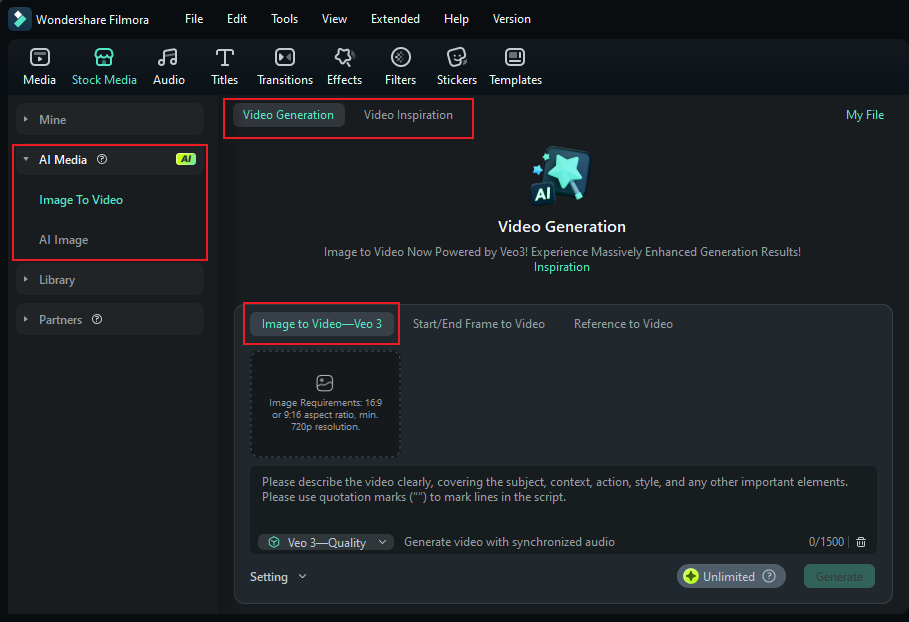Select Start/End Frame to Video tab
The image size is (909, 622).
478,324
